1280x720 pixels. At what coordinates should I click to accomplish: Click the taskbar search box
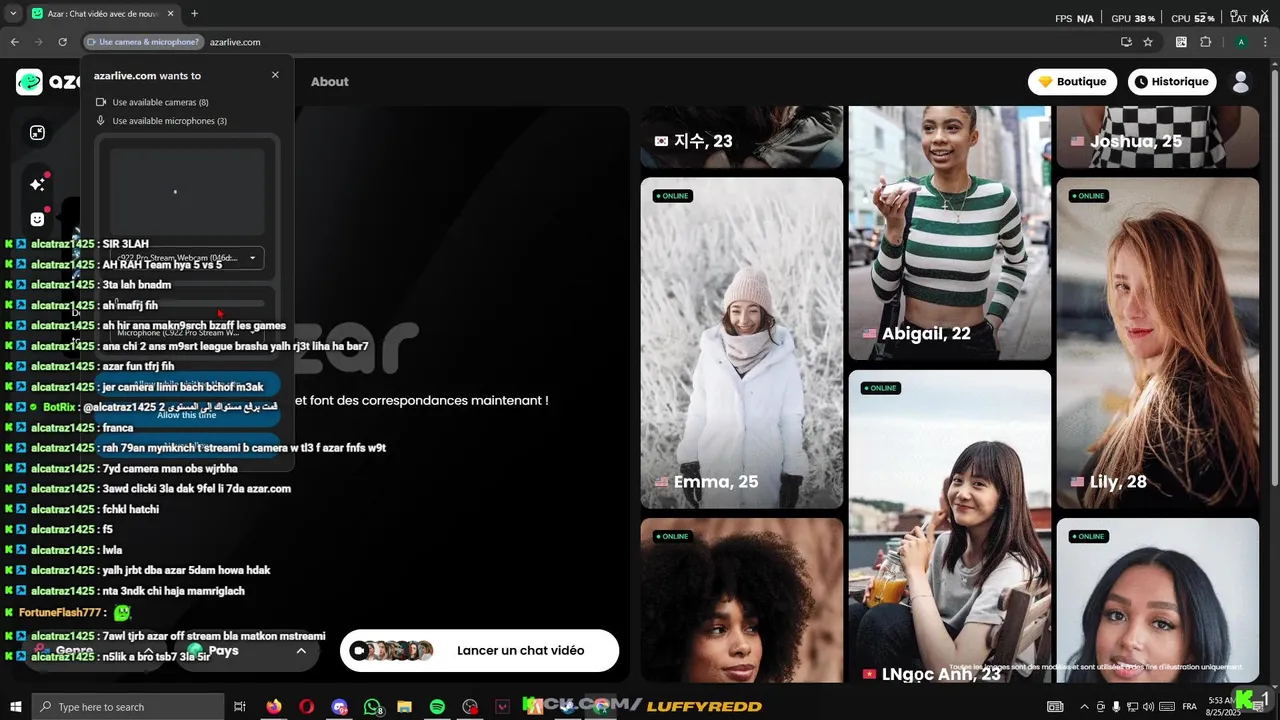(126, 707)
